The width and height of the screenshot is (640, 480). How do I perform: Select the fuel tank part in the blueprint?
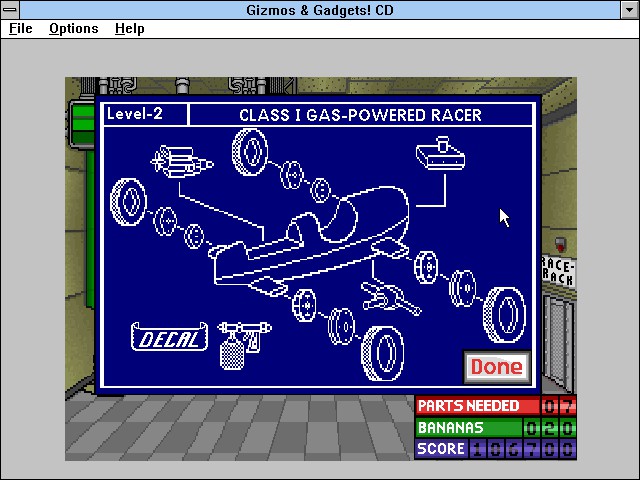click(440, 153)
